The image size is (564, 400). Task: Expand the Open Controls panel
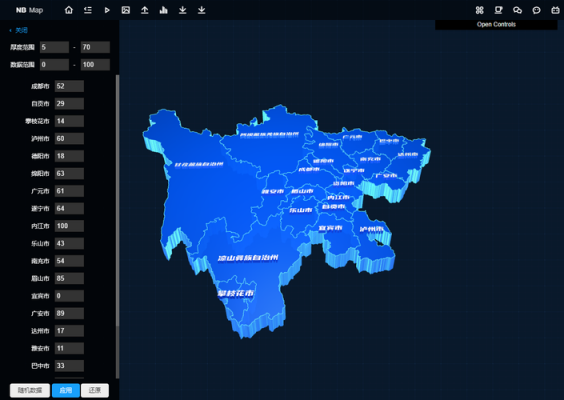(x=496, y=24)
